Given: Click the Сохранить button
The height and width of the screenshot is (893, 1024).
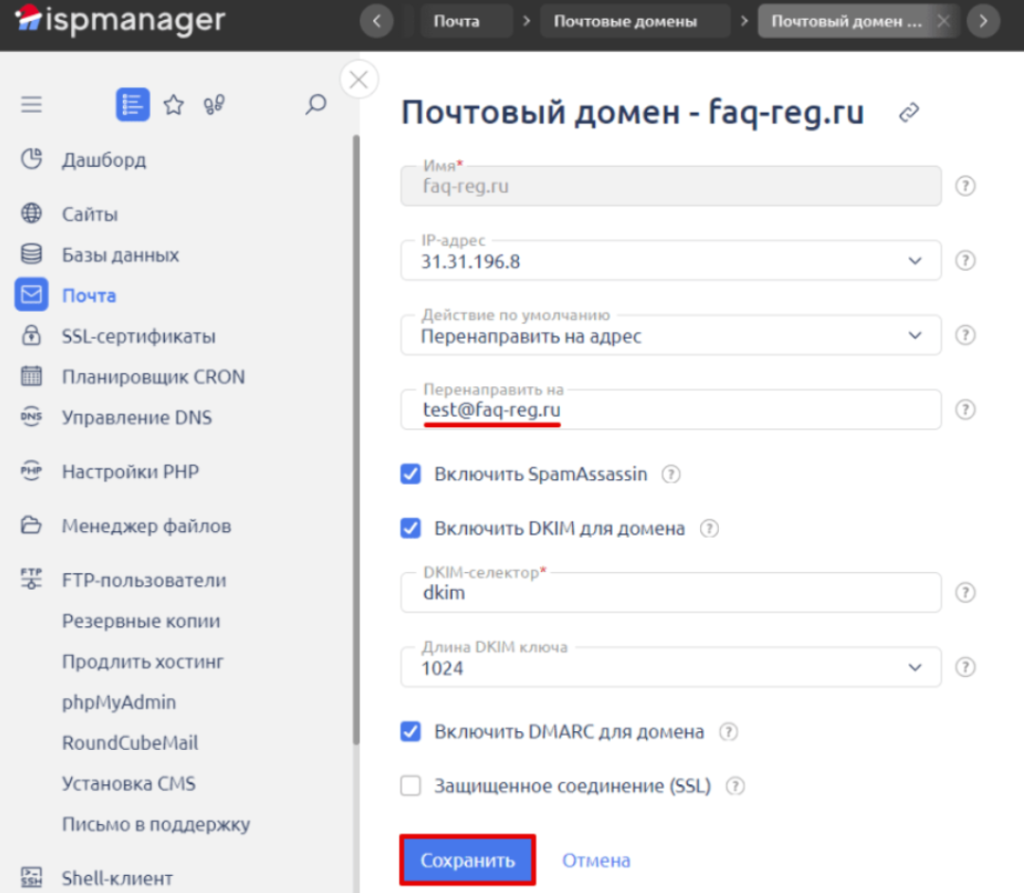Looking at the screenshot, I should (467, 860).
